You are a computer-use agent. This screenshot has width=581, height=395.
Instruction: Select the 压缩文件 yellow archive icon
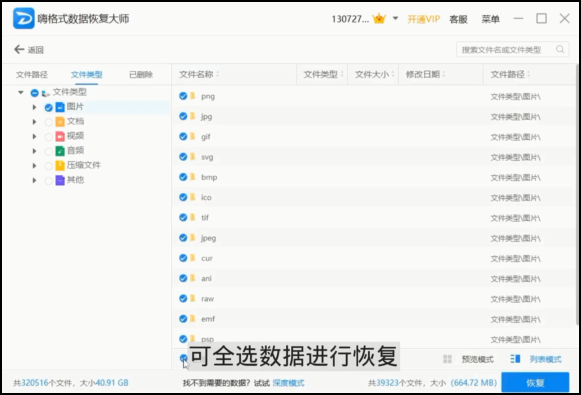pyautogui.click(x=60, y=166)
